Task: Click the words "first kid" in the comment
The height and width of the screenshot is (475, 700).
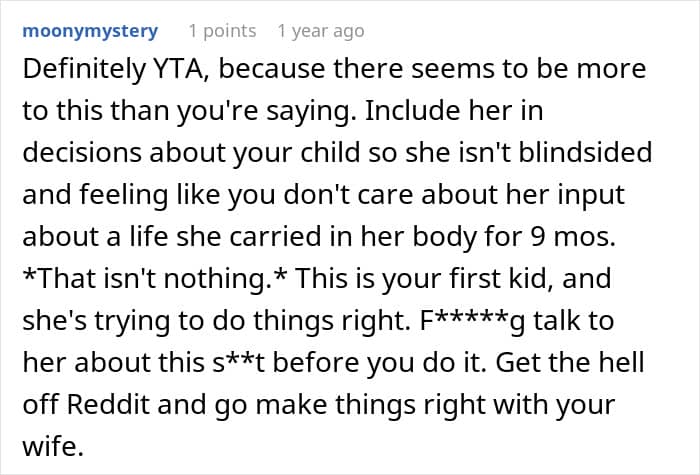Action: click(x=498, y=278)
